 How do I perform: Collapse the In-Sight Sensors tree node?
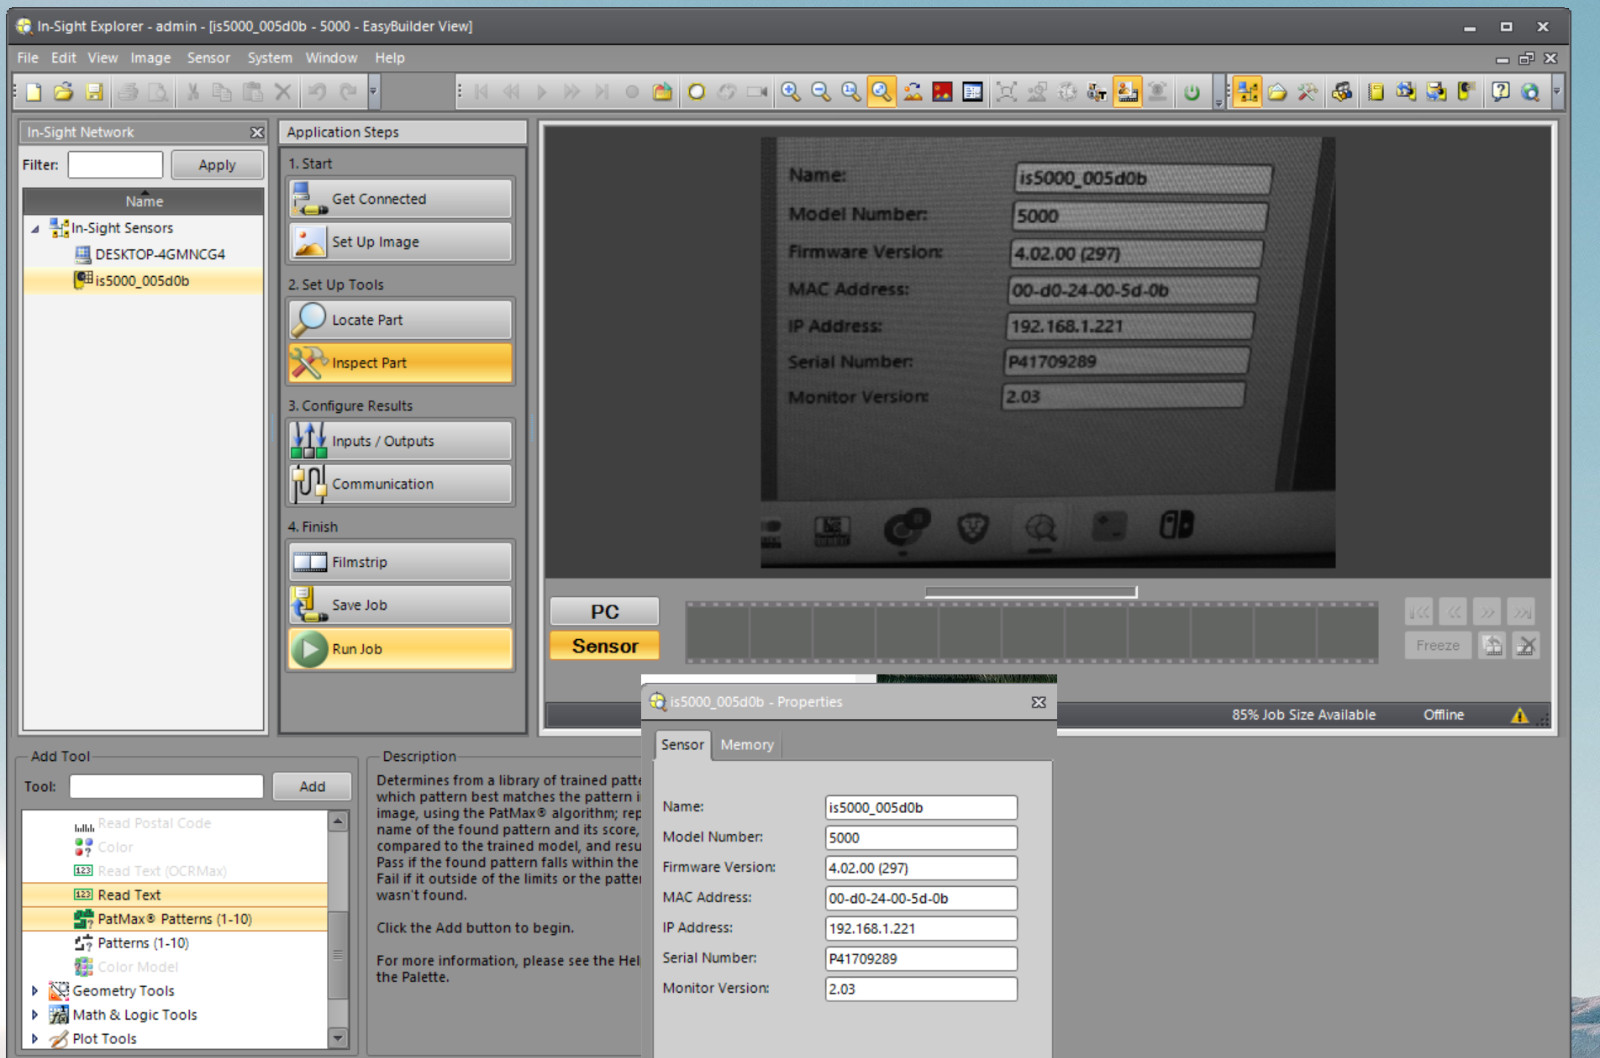(36, 229)
